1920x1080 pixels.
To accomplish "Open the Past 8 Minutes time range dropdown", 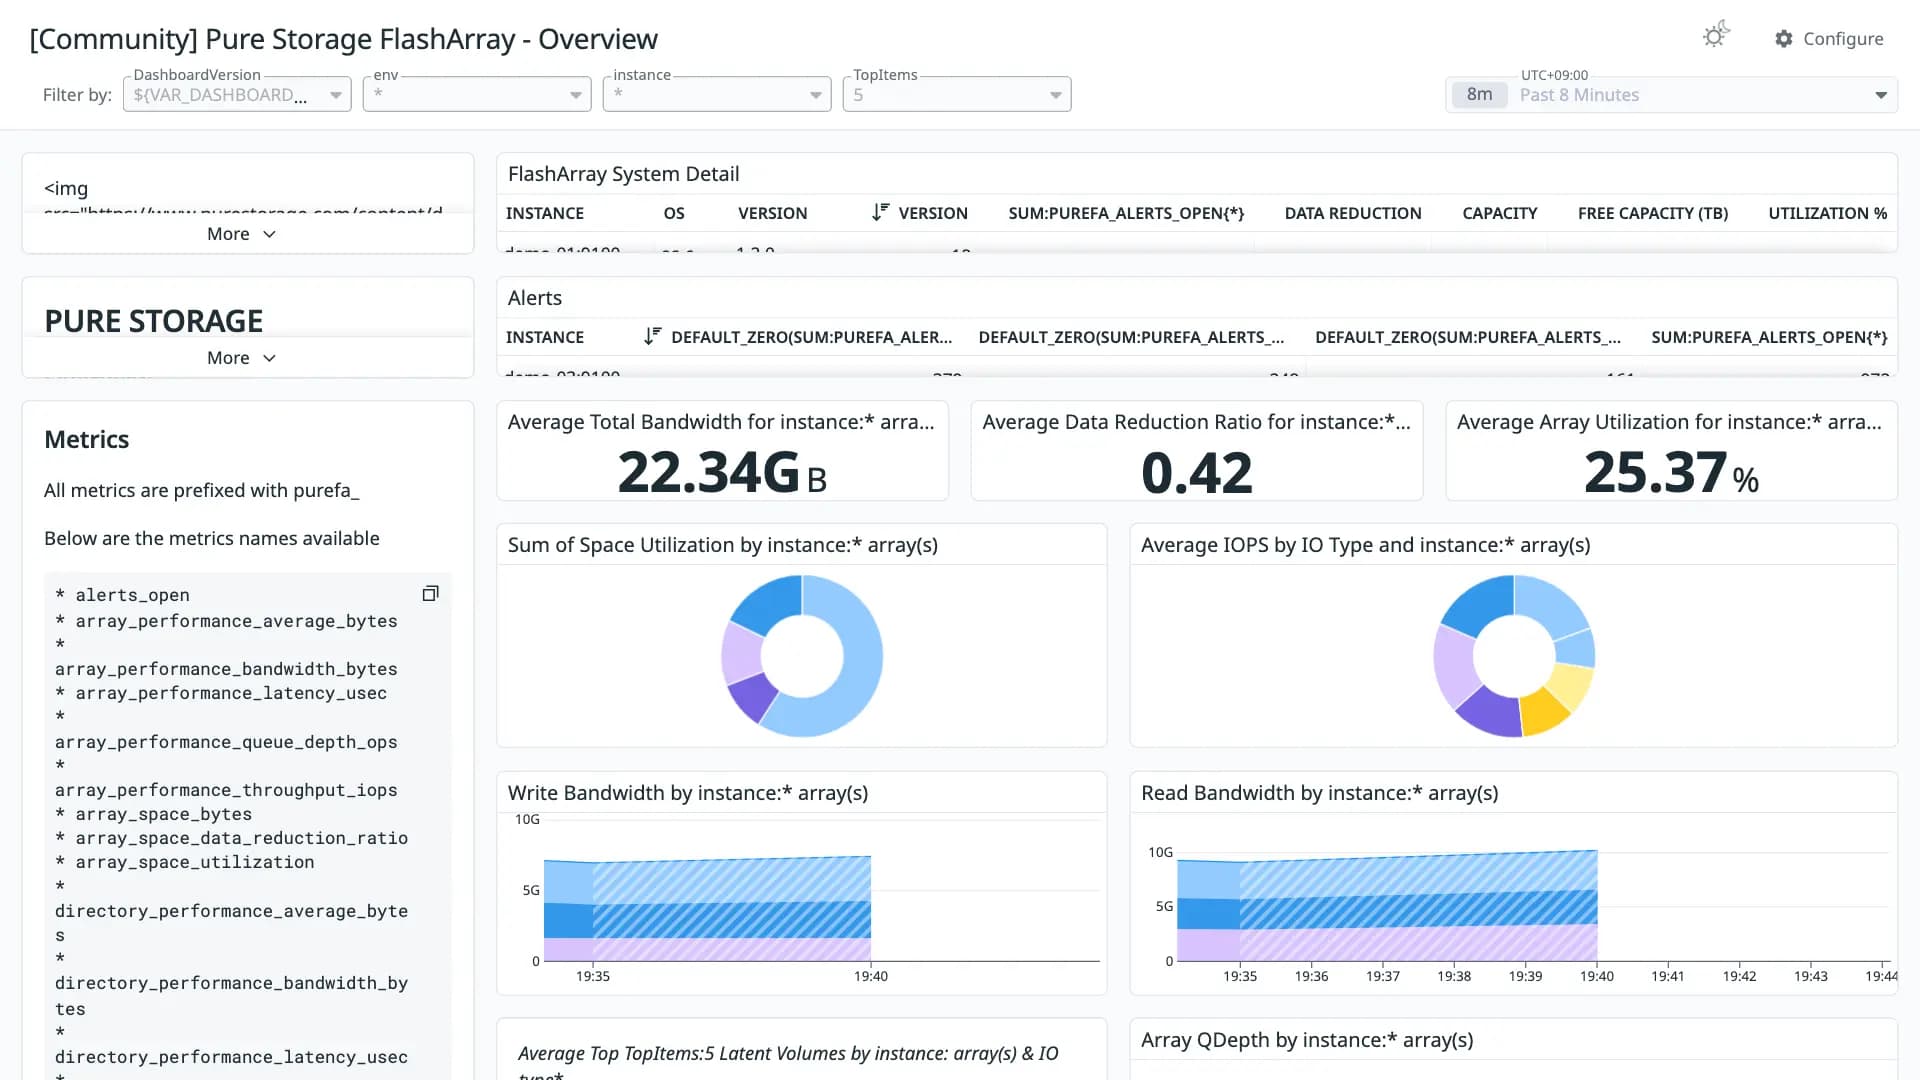I will pos(1671,94).
